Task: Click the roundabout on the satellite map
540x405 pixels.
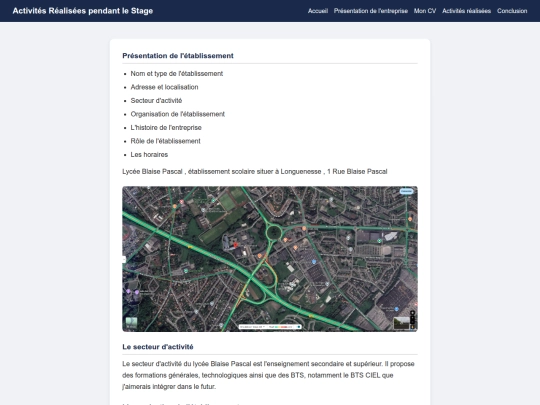Action: 274,232
